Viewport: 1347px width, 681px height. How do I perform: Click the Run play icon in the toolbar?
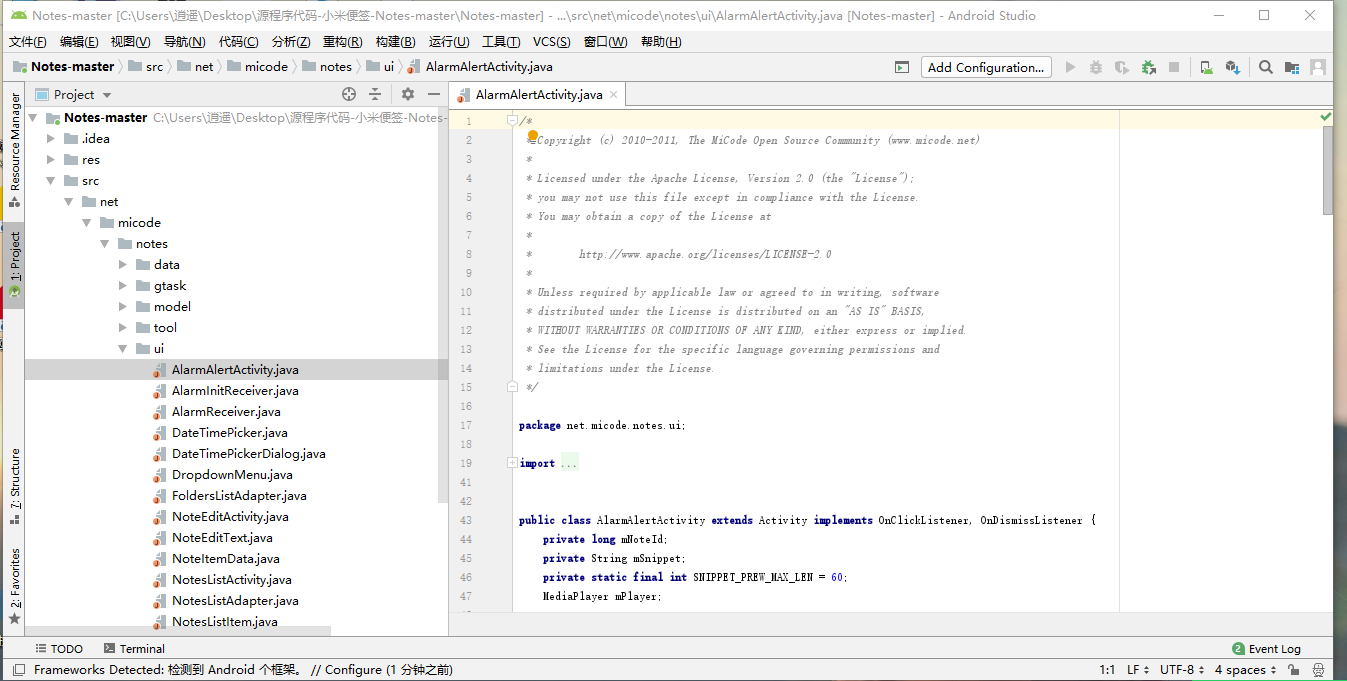point(1070,67)
